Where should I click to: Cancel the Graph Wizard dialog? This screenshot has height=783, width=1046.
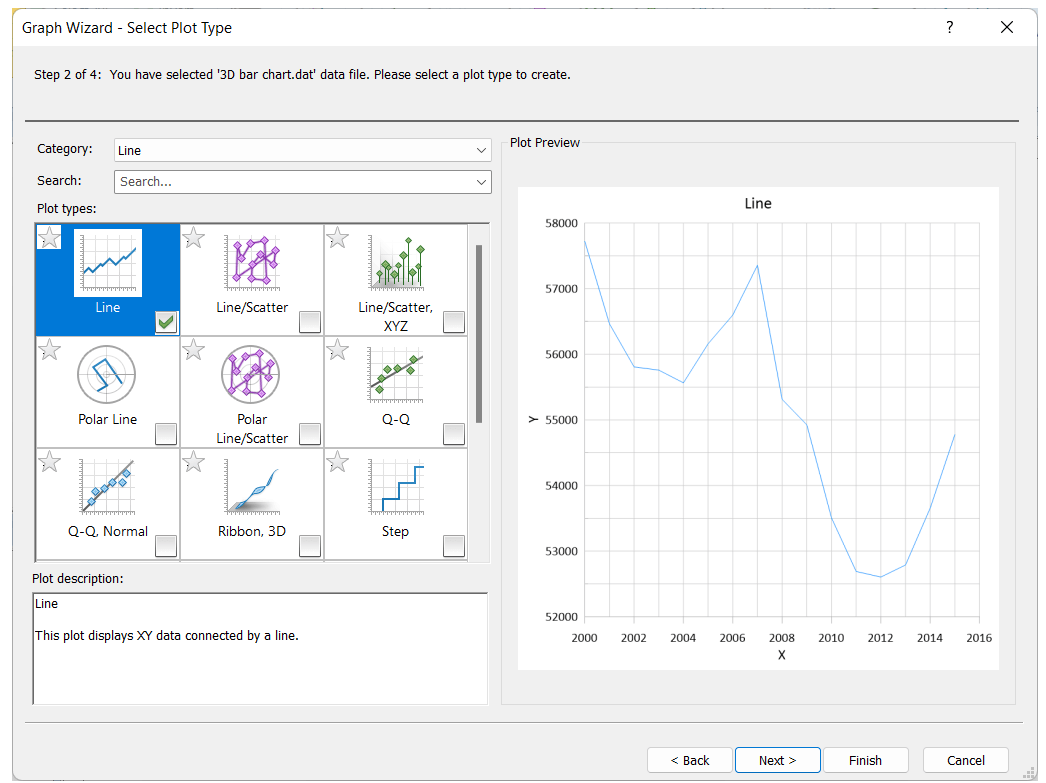click(x=965, y=760)
